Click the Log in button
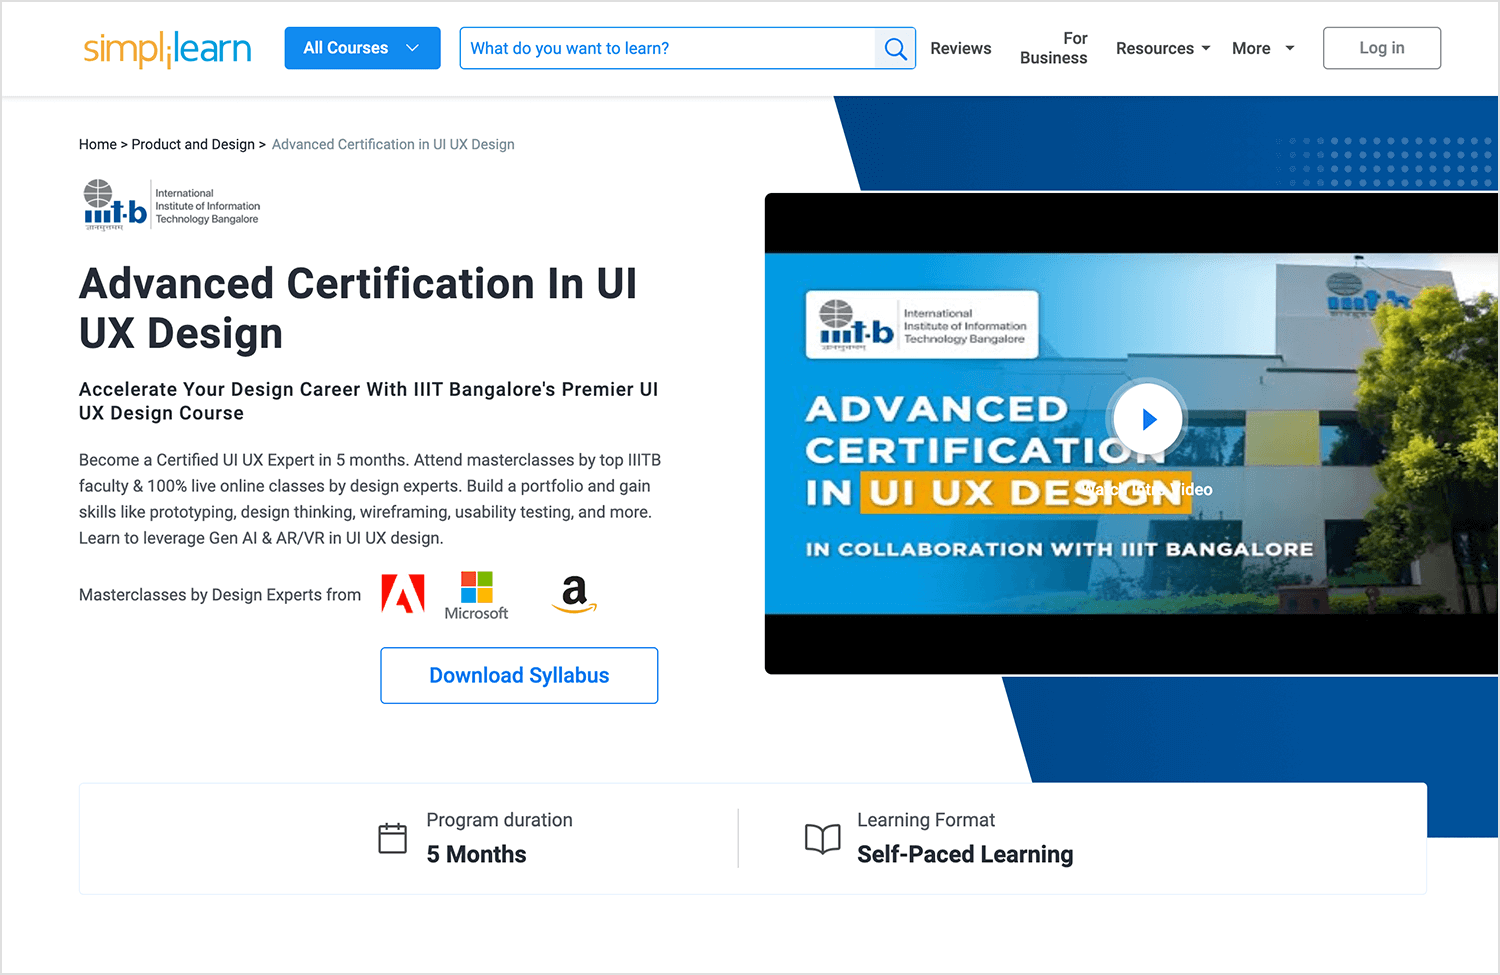1500x975 pixels. [1381, 48]
